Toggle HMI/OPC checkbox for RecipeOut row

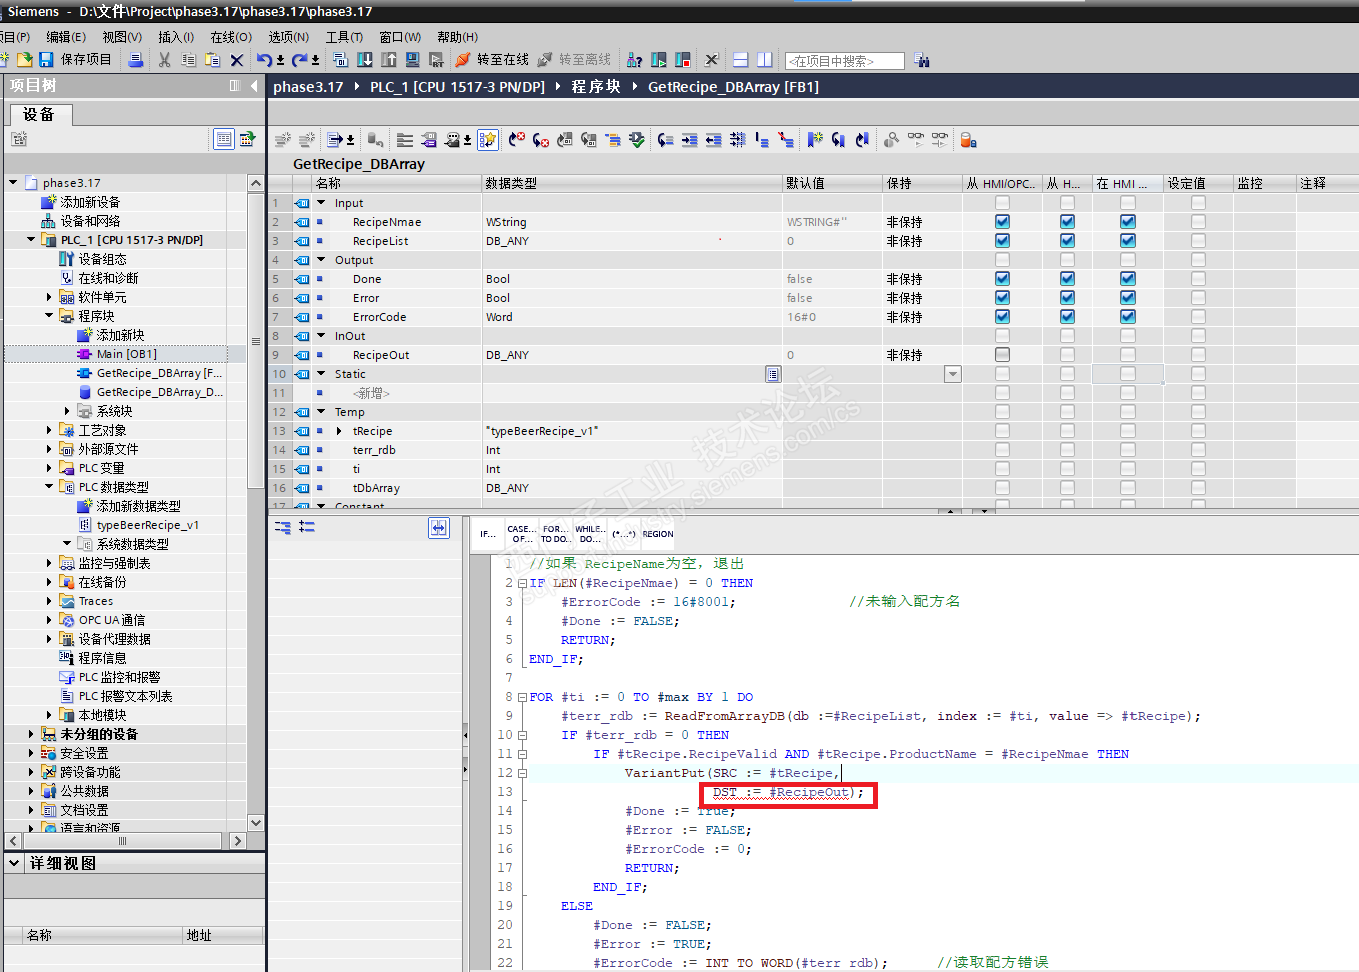[x=1002, y=355]
